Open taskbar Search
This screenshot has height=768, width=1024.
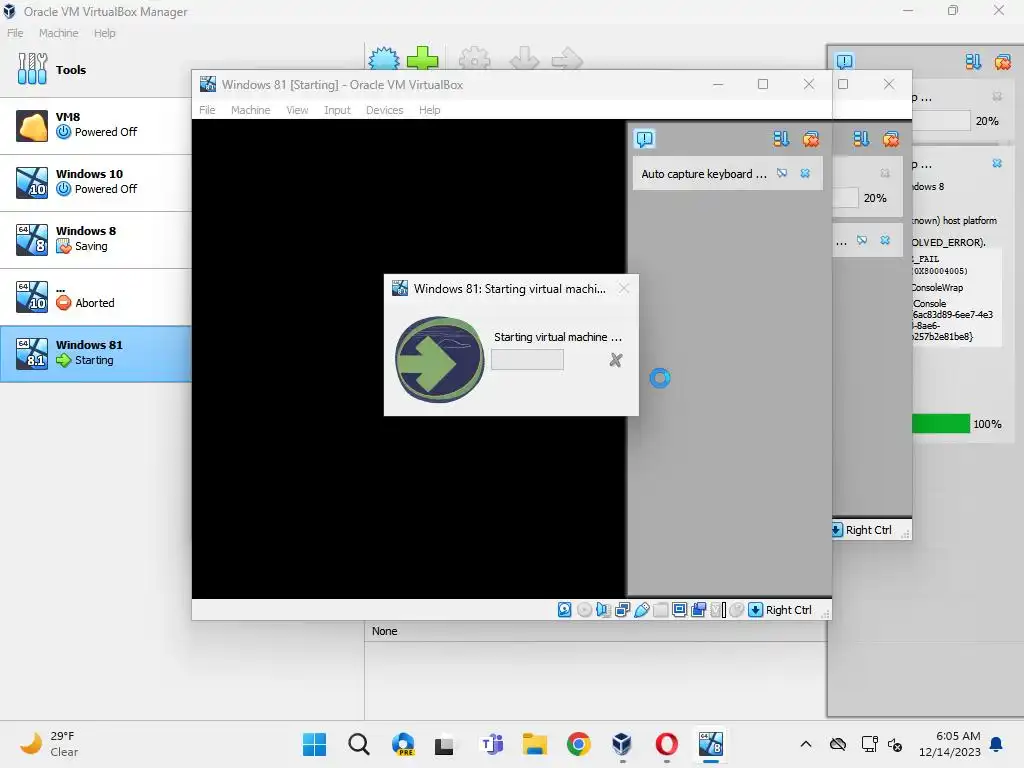pyautogui.click(x=359, y=744)
